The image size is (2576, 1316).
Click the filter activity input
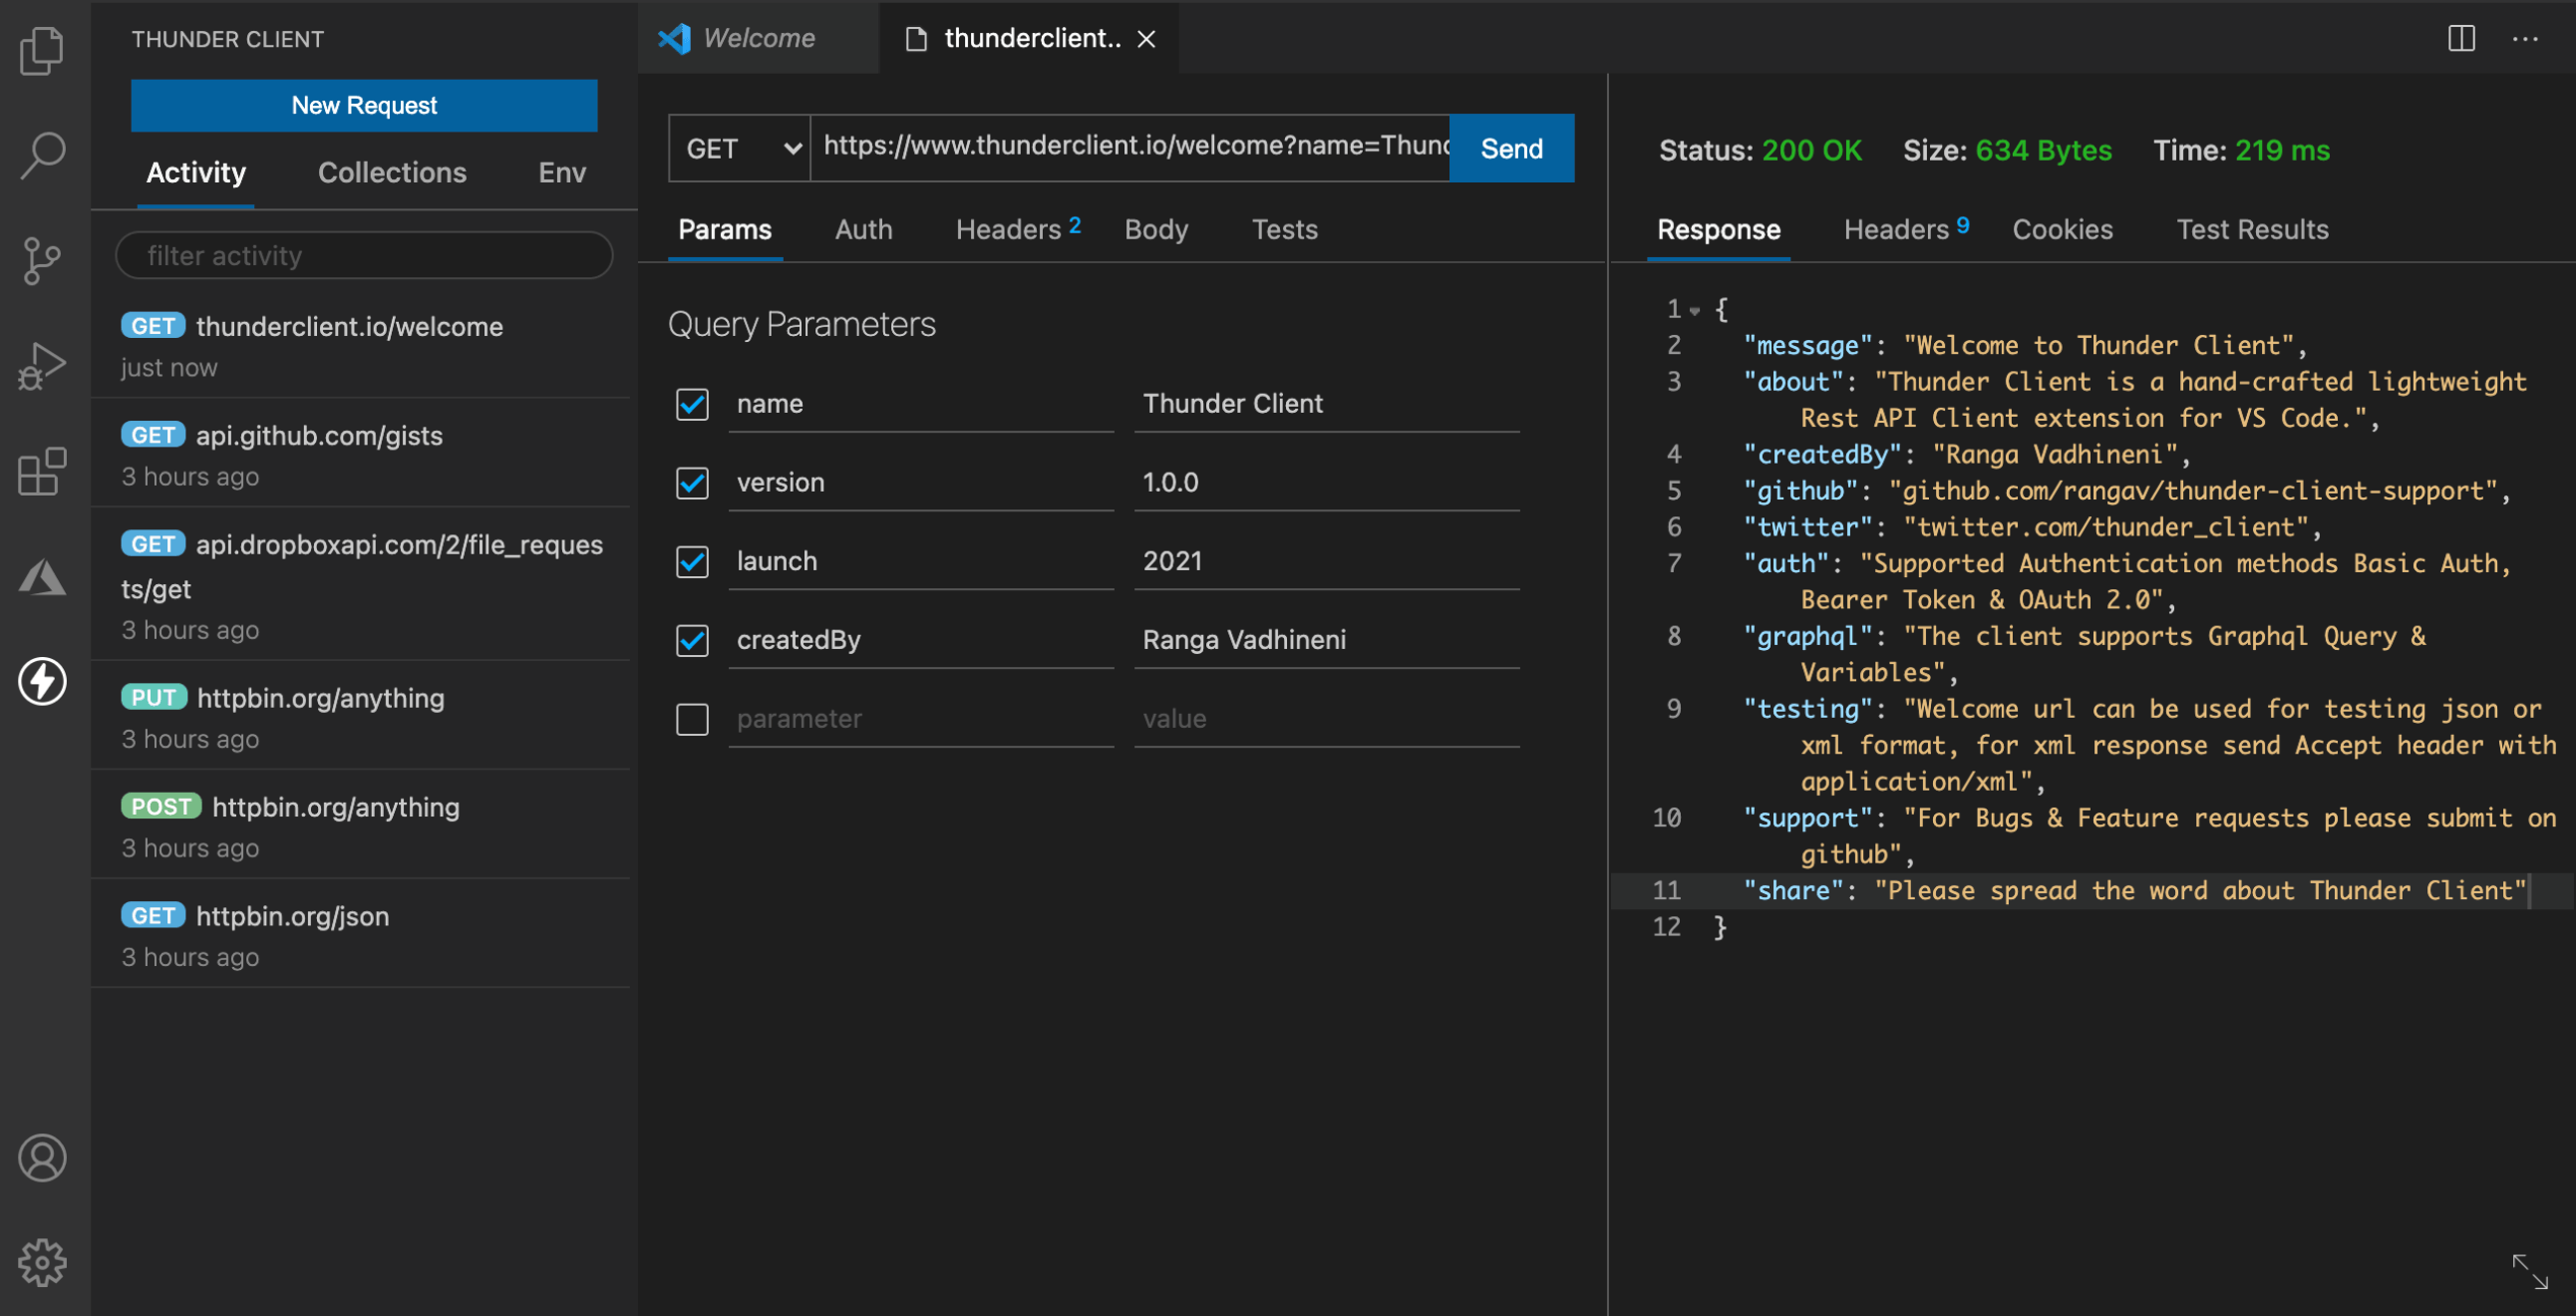click(x=364, y=256)
